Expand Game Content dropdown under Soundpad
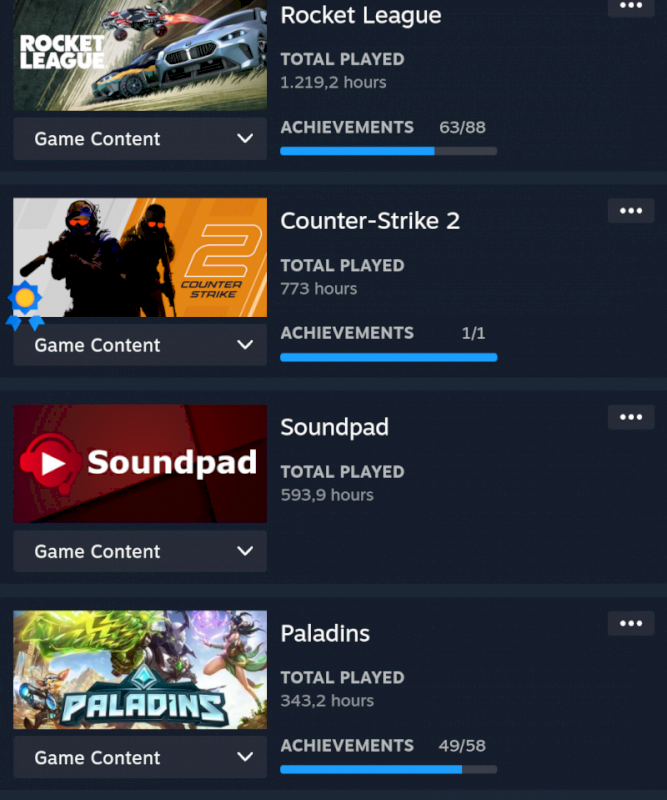The height and width of the screenshot is (800, 667). [x=140, y=552]
